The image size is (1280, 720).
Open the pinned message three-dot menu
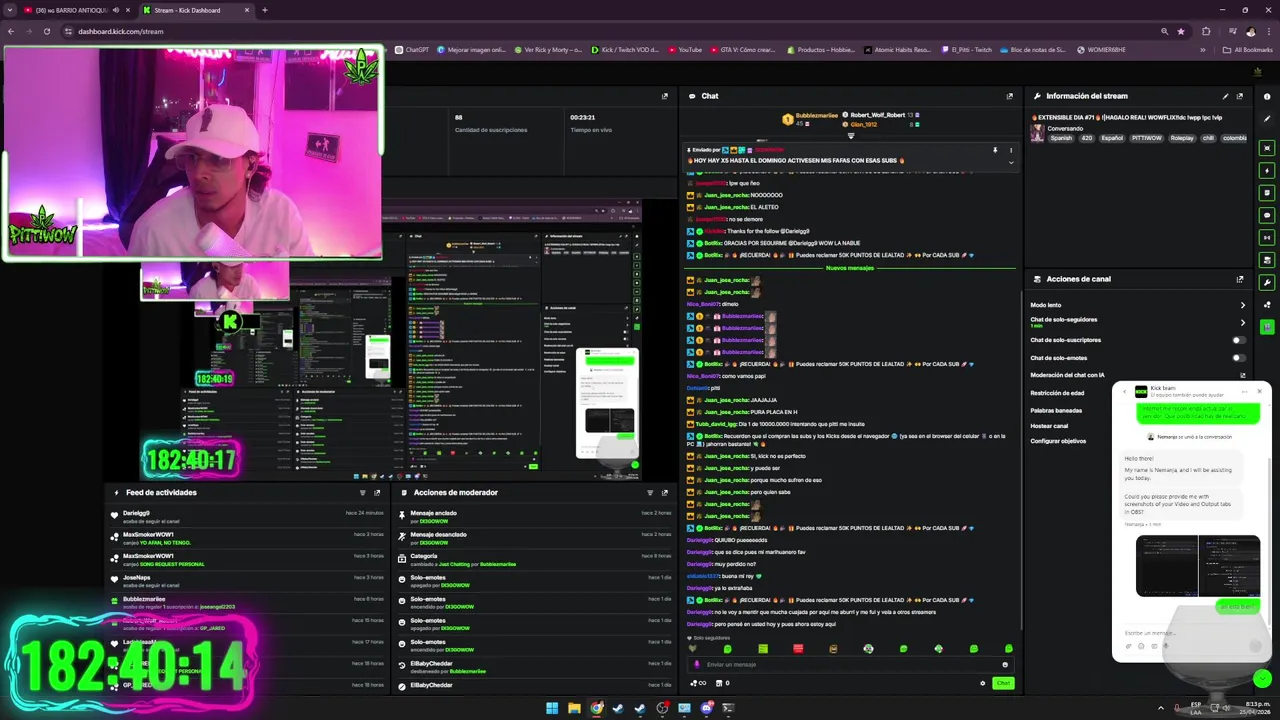click(x=1010, y=149)
